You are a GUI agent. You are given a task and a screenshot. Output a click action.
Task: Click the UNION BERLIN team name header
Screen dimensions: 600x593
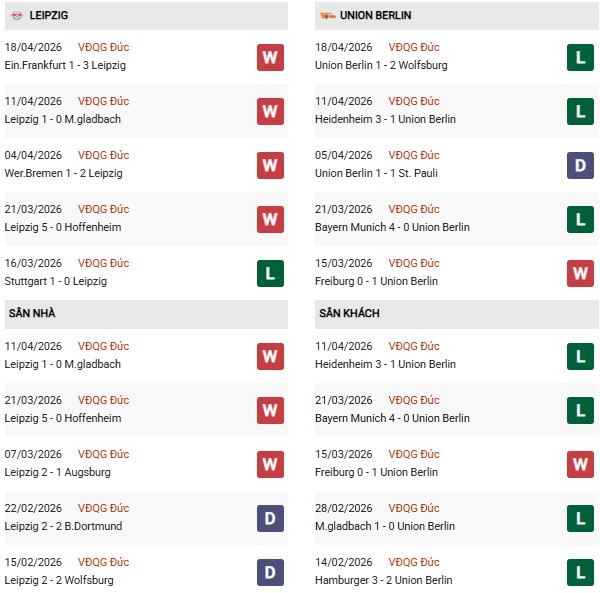coord(375,16)
